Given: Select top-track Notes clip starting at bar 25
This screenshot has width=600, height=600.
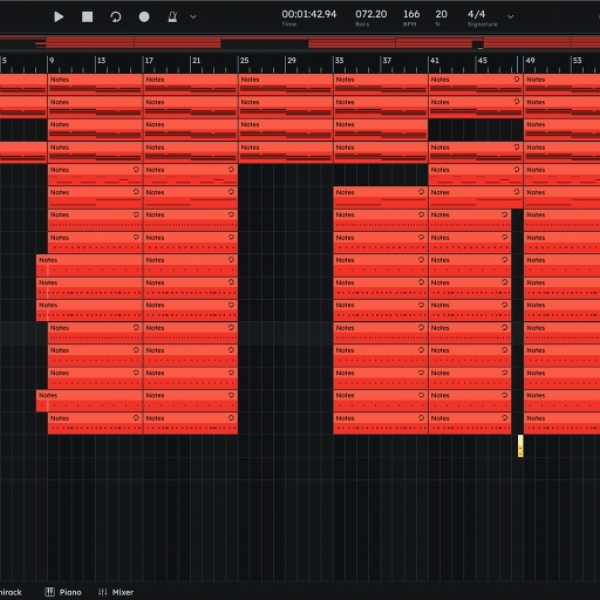Looking at the screenshot, I should (x=285, y=84).
